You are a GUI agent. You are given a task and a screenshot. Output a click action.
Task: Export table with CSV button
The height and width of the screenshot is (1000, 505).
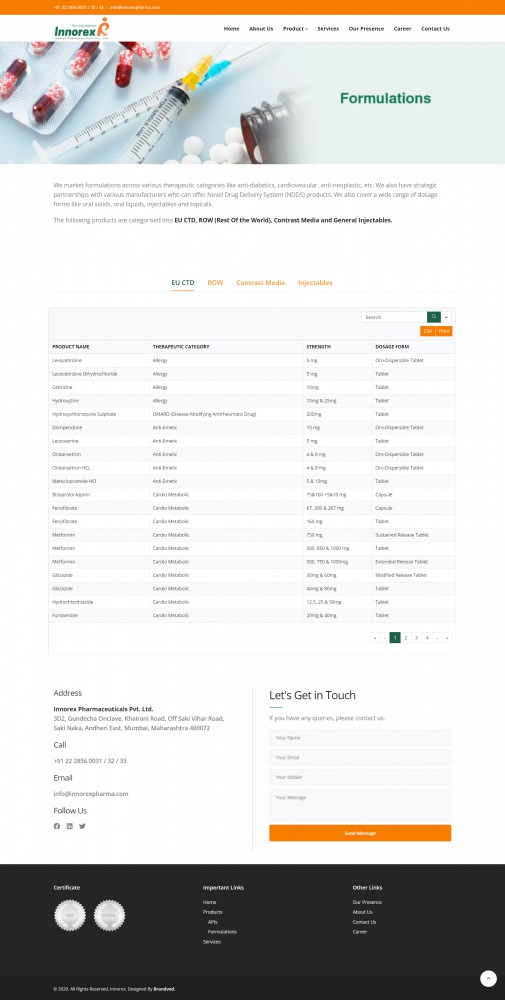pos(428,331)
